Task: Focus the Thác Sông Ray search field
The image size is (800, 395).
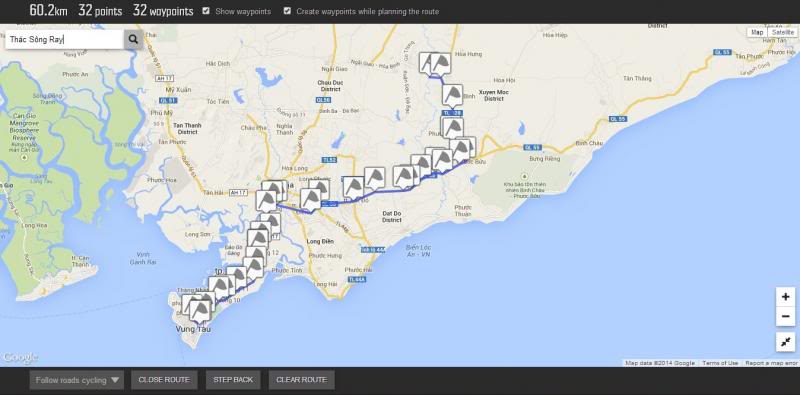Action: pos(64,39)
